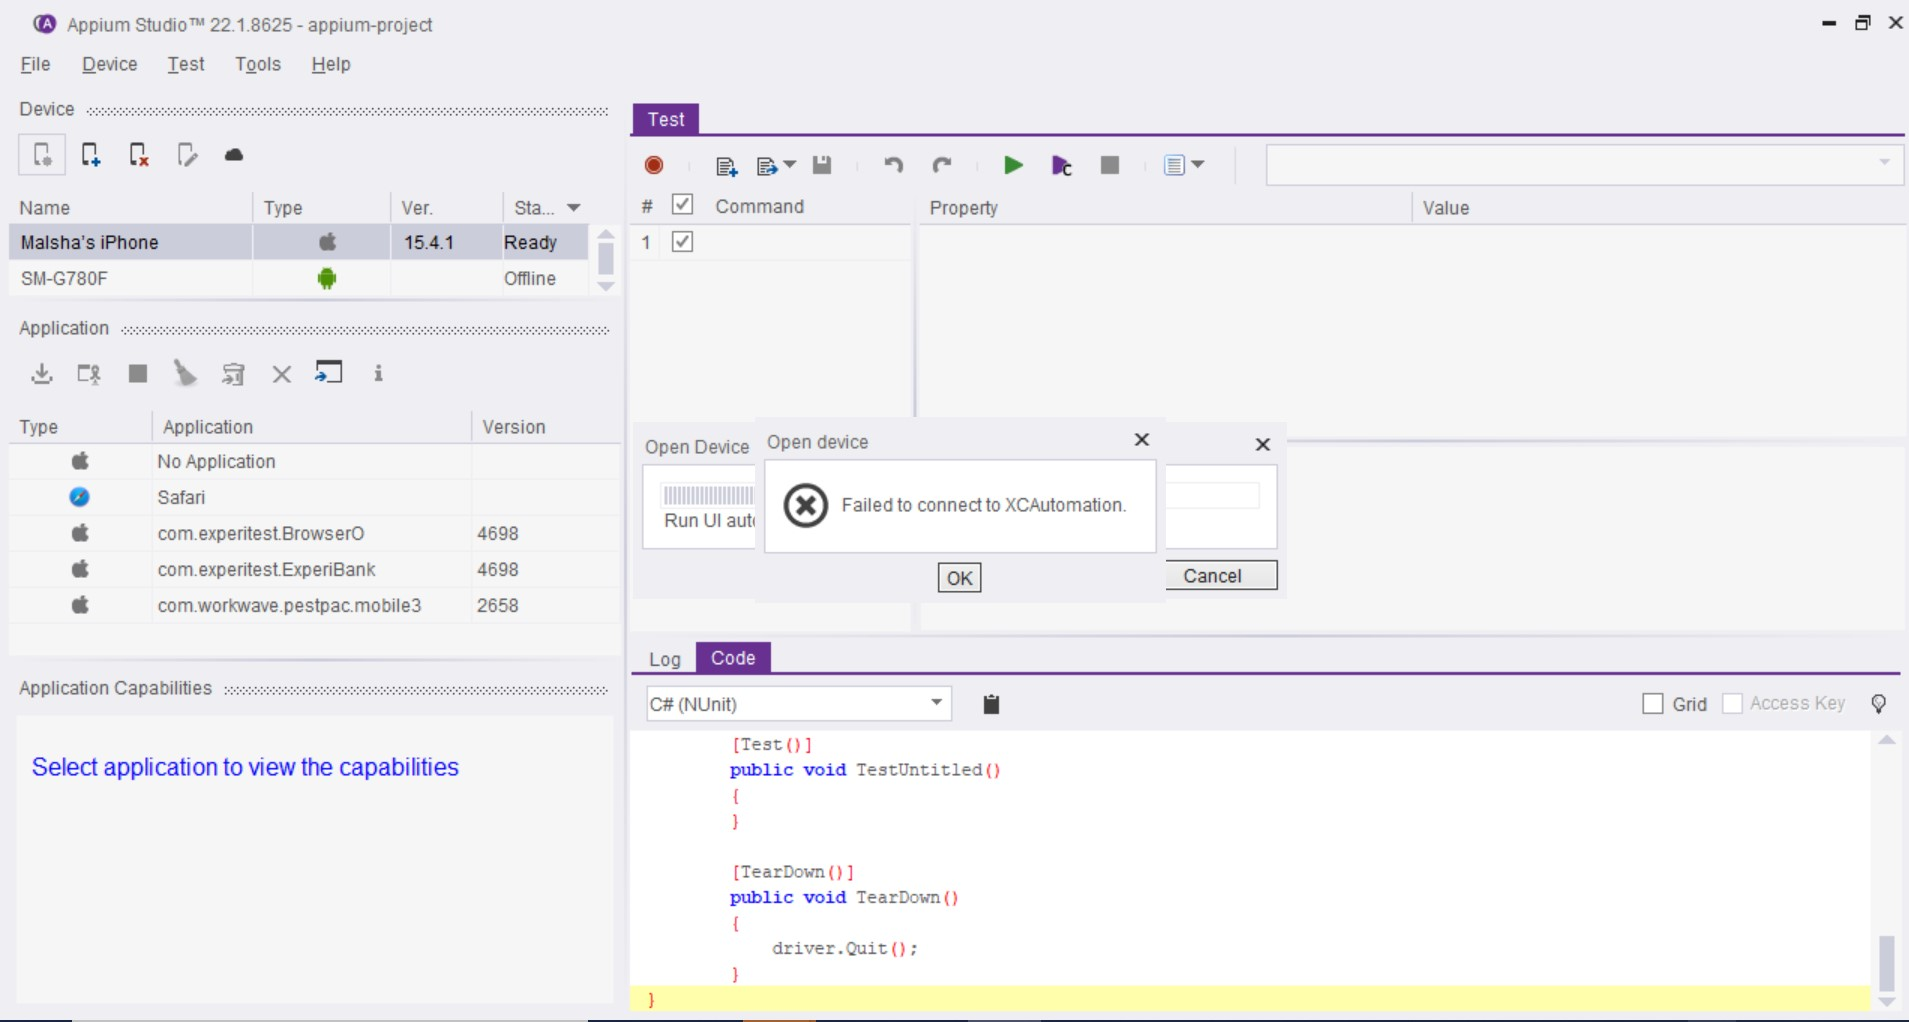The height and width of the screenshot is (1022, 1909).
Task: Click the Delete application X icon
Action: [x=282, y=374]
